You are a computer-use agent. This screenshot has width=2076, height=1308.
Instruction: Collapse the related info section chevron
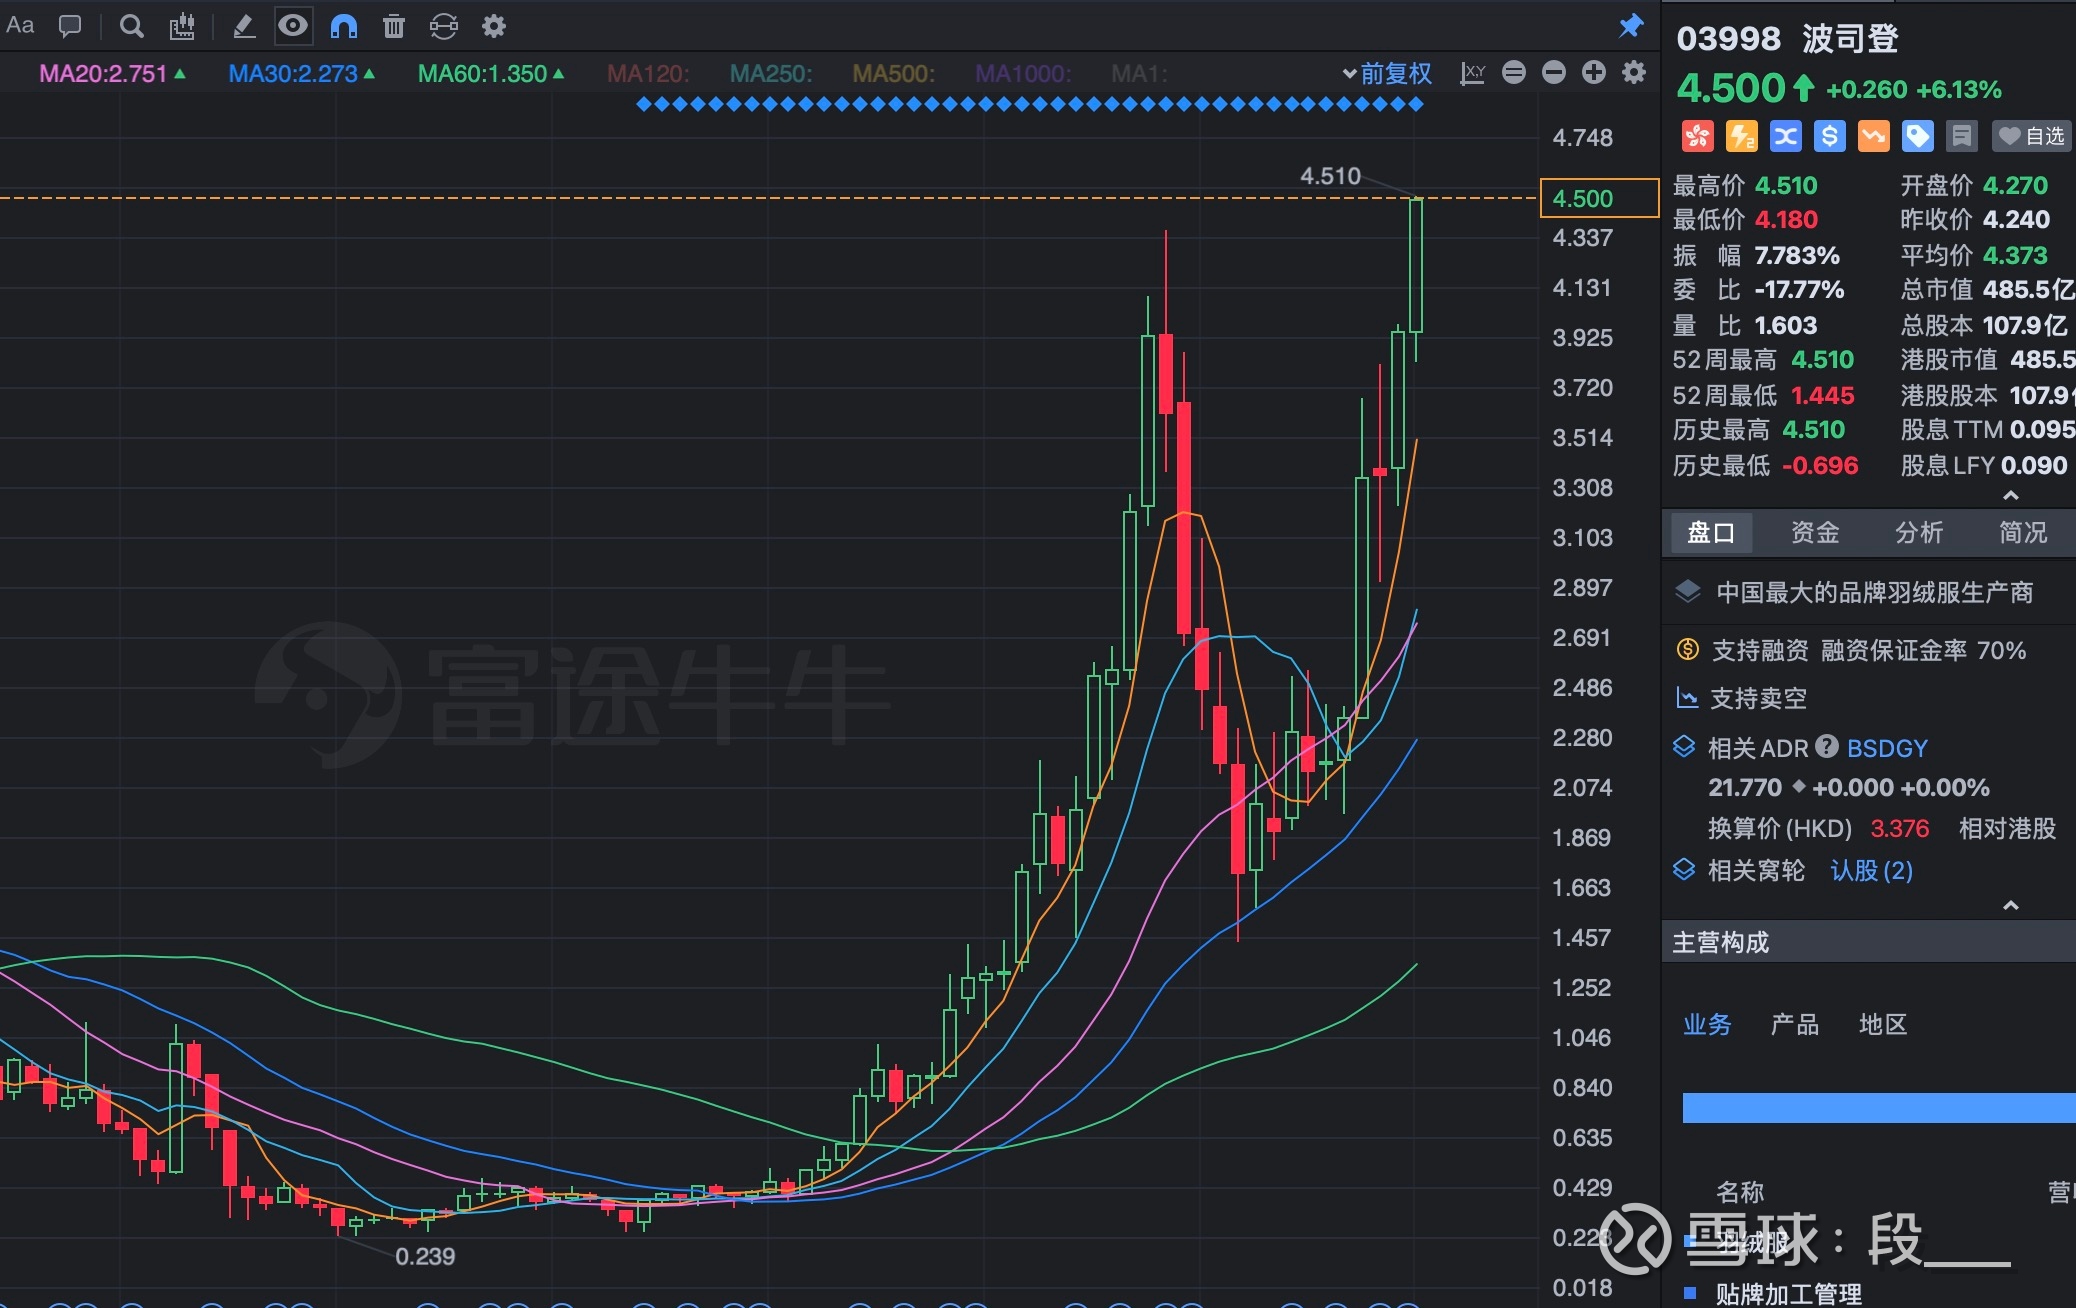click(x=2011, y=906)
